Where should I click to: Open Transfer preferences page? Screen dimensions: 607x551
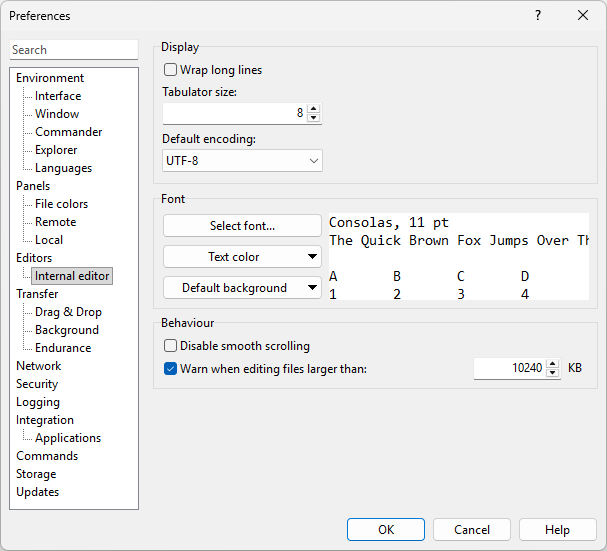point(37,294)
